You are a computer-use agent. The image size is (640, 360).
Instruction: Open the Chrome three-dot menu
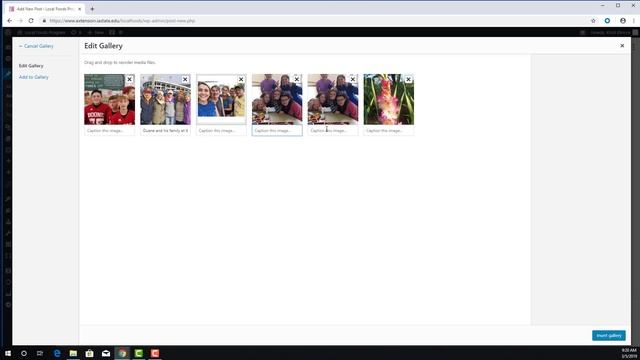click(634, 20)
